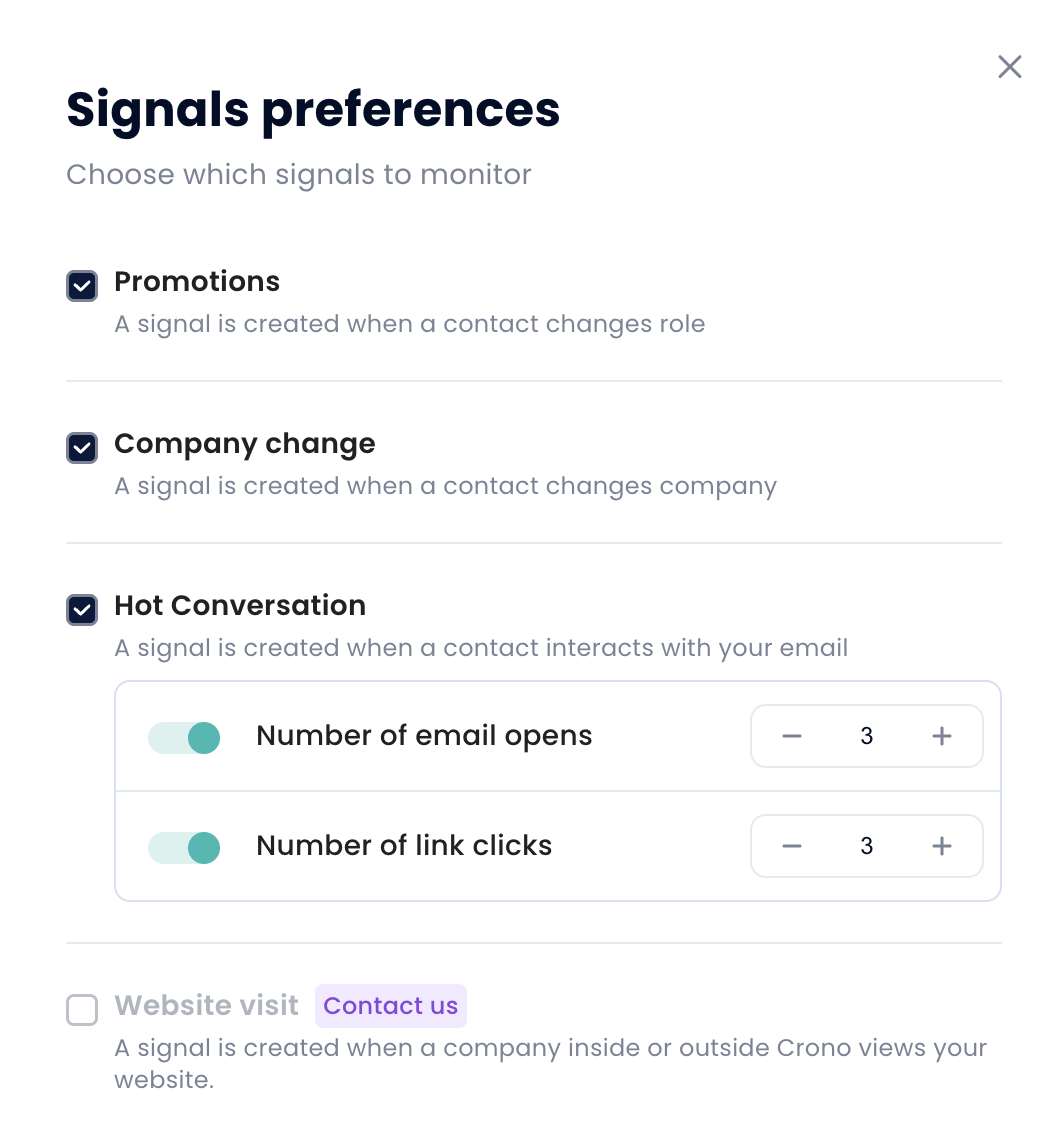The width and height of the screenshot is (1046, 1136).
Task: Increase link clicks count with plus icon
Action: 941,847
